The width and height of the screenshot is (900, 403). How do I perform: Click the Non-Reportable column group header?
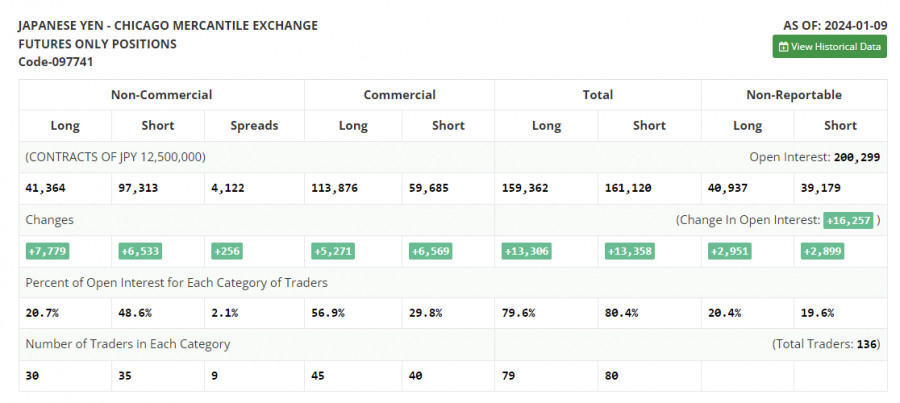793,95
